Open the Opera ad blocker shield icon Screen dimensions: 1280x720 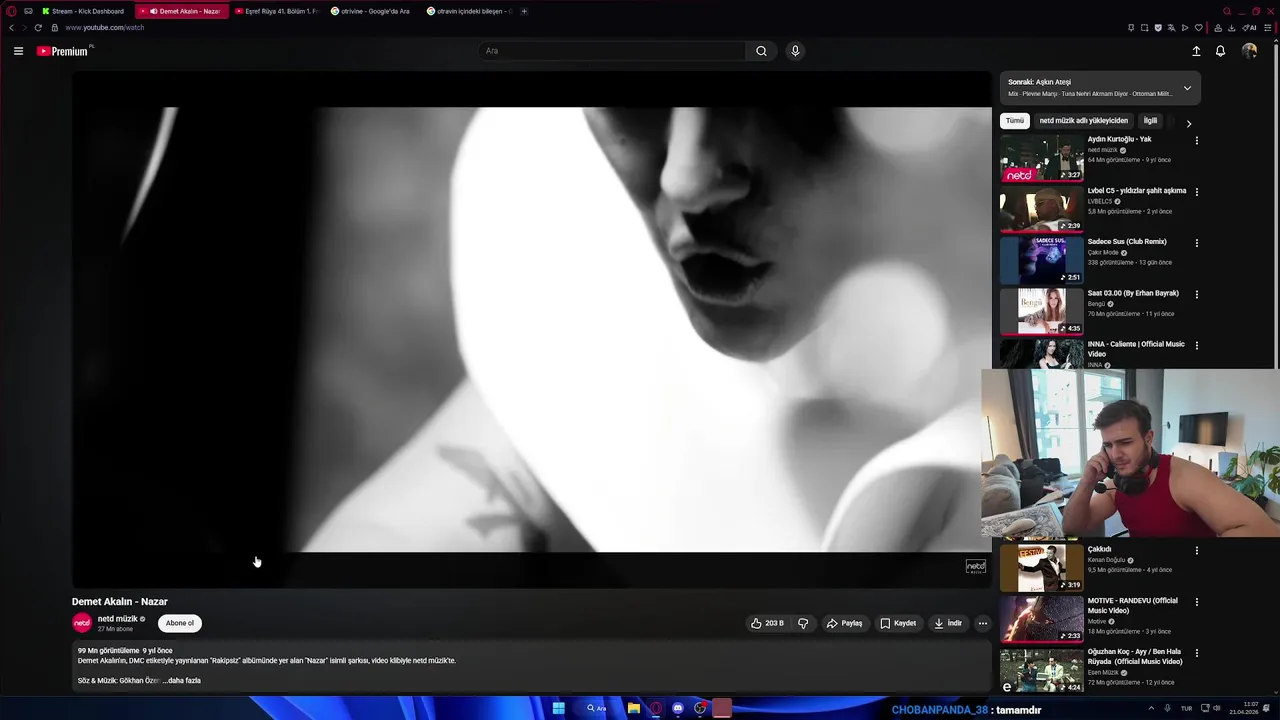1158,28
